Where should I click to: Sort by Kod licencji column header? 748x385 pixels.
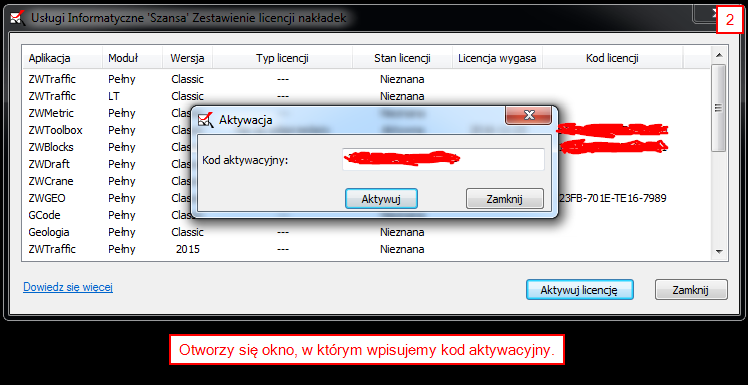point(613,58)
